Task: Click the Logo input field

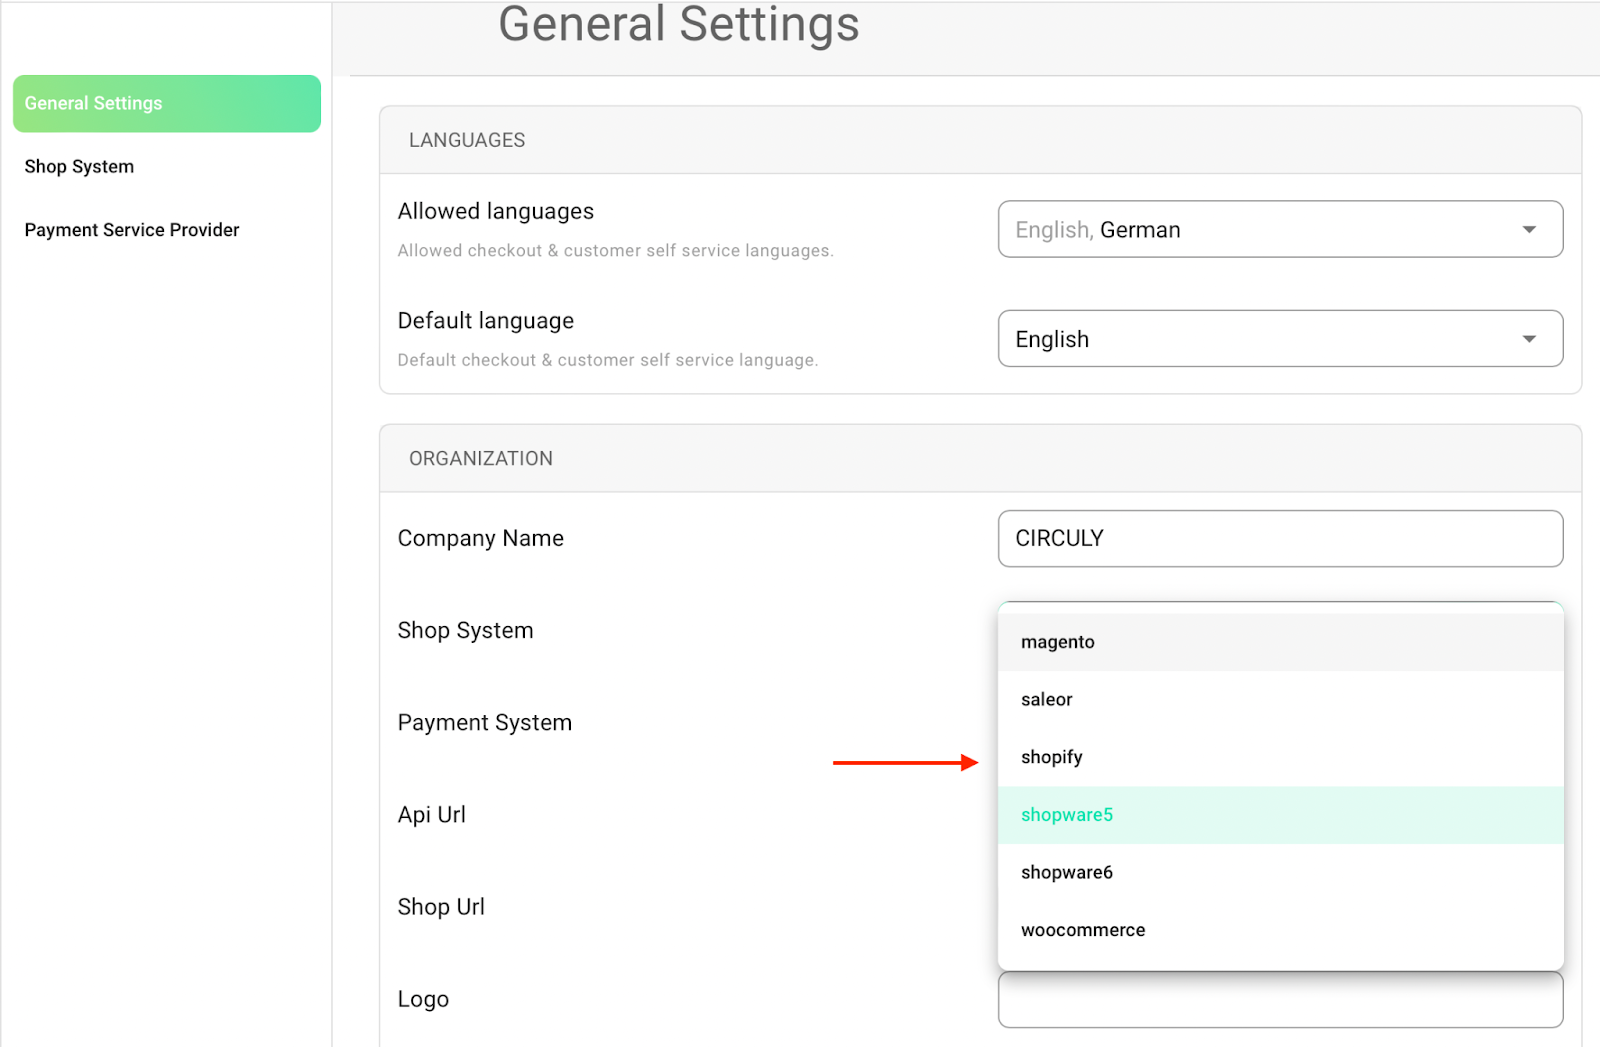Action: tap(1280, 1000)
